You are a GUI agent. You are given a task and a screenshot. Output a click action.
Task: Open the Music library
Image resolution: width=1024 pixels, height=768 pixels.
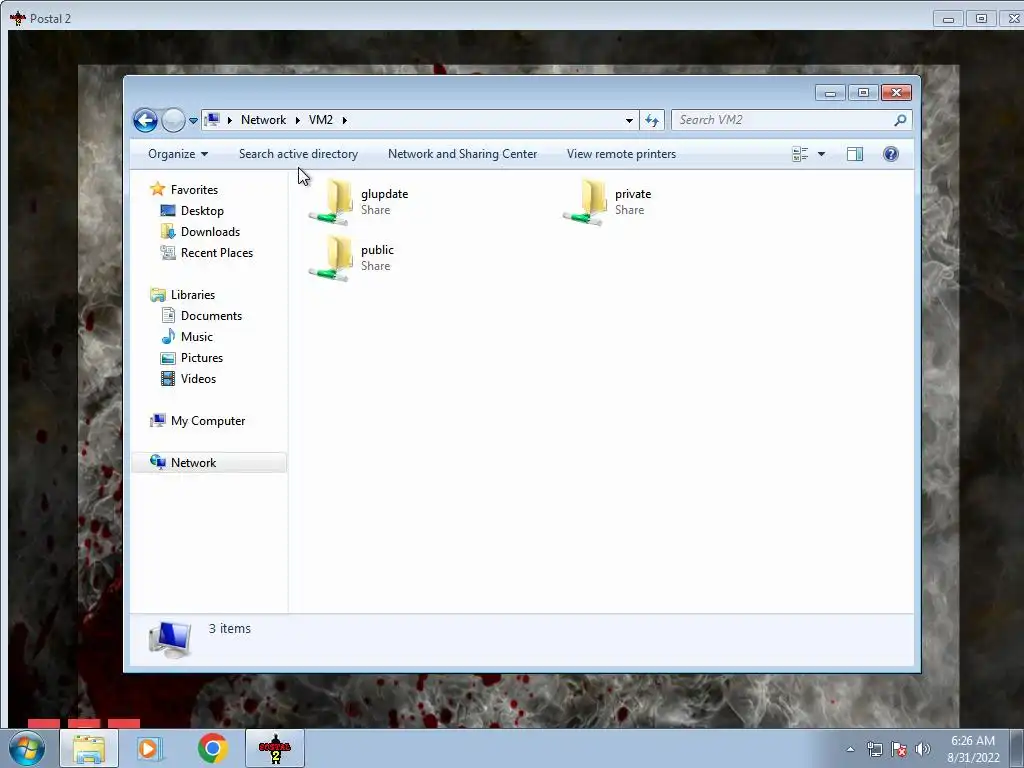click(x=197, y=337)
